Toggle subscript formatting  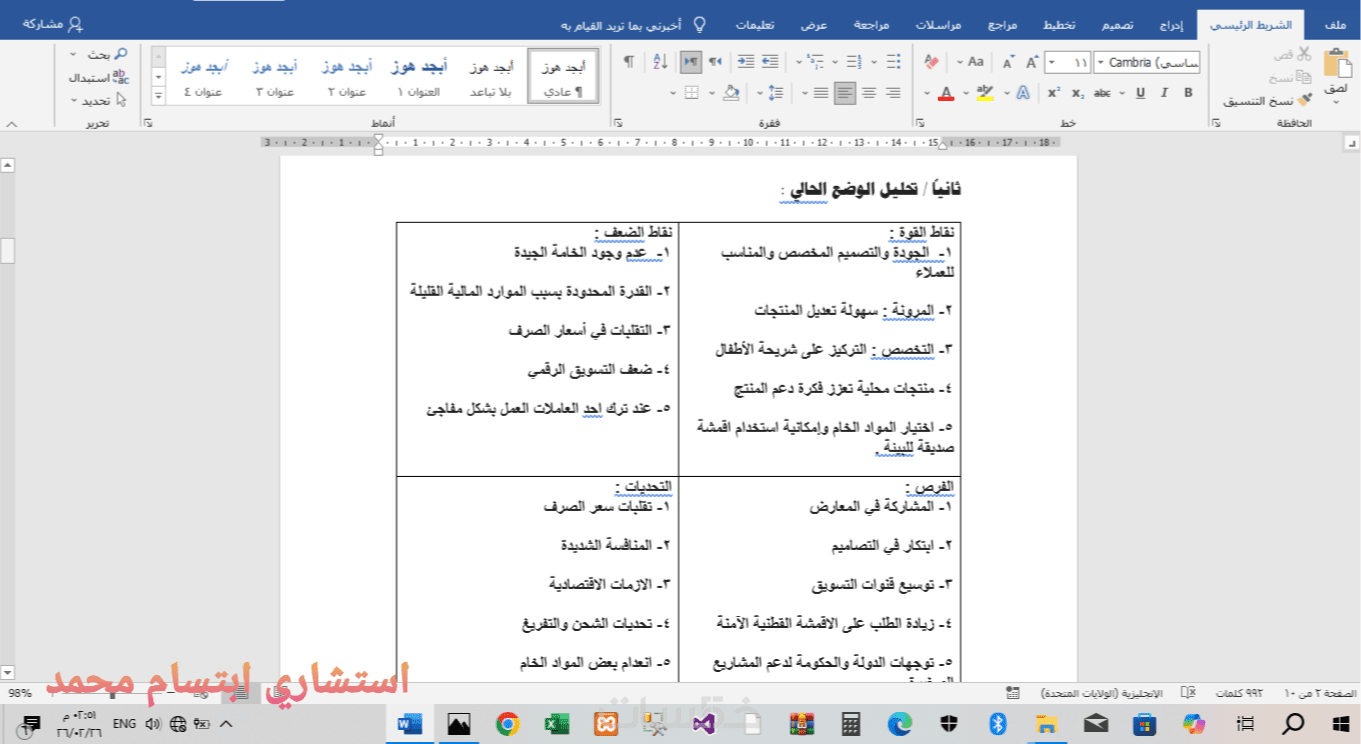(1078, 93)
